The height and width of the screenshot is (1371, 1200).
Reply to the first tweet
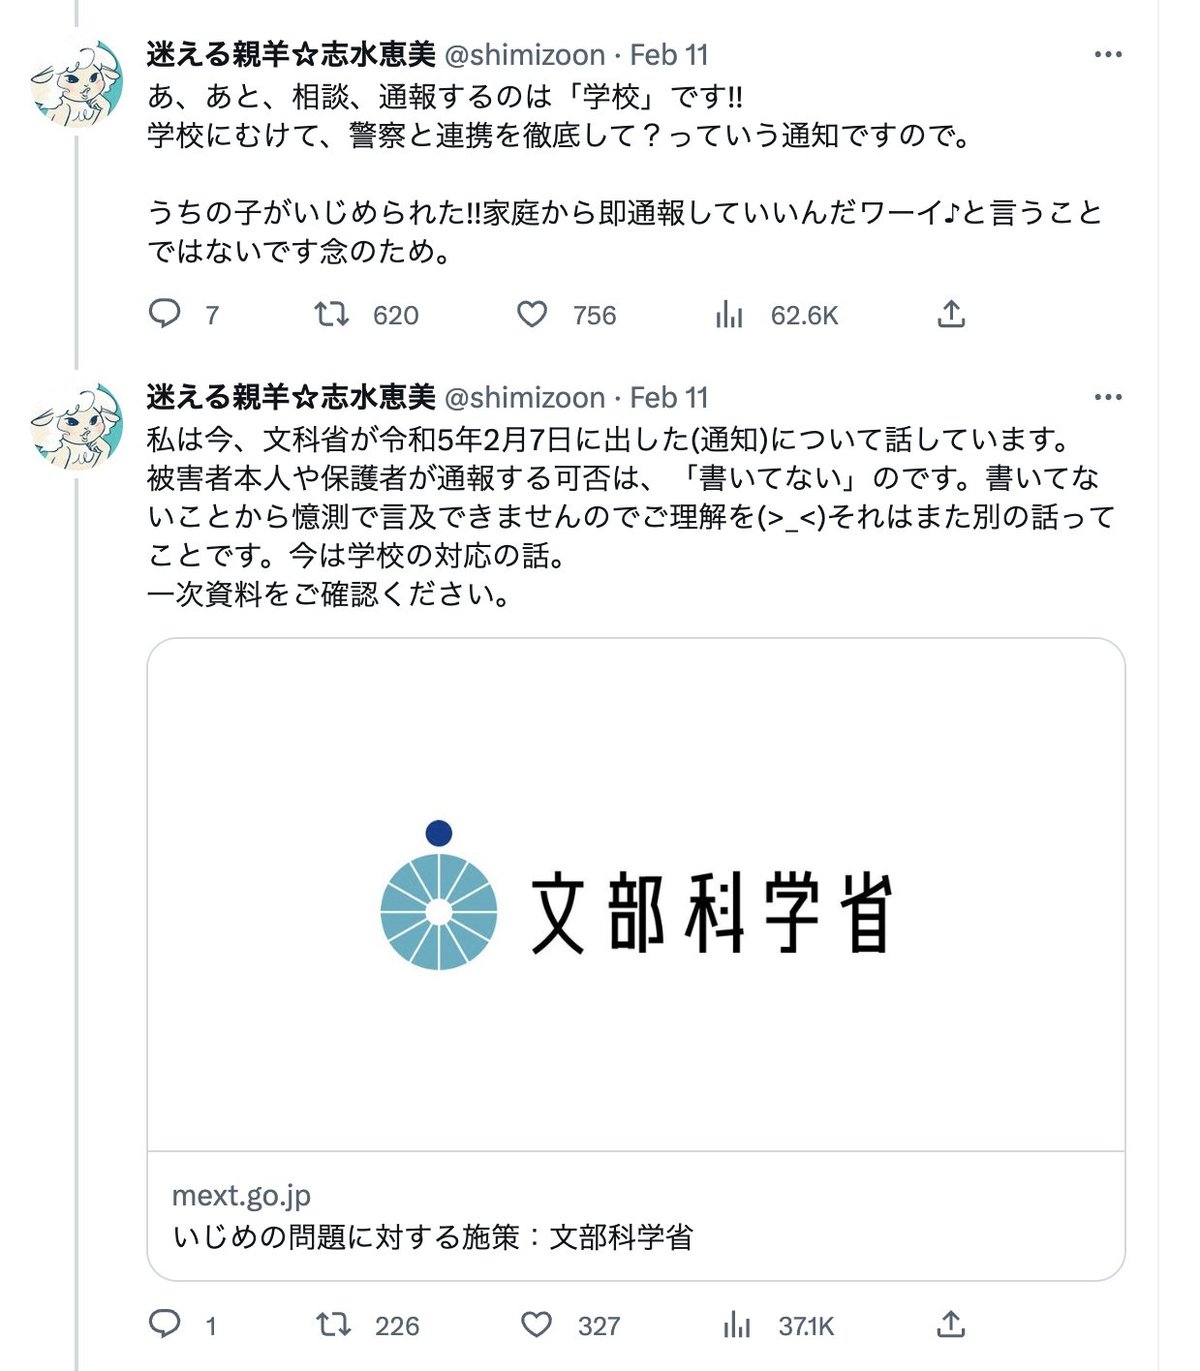(165, 315)
